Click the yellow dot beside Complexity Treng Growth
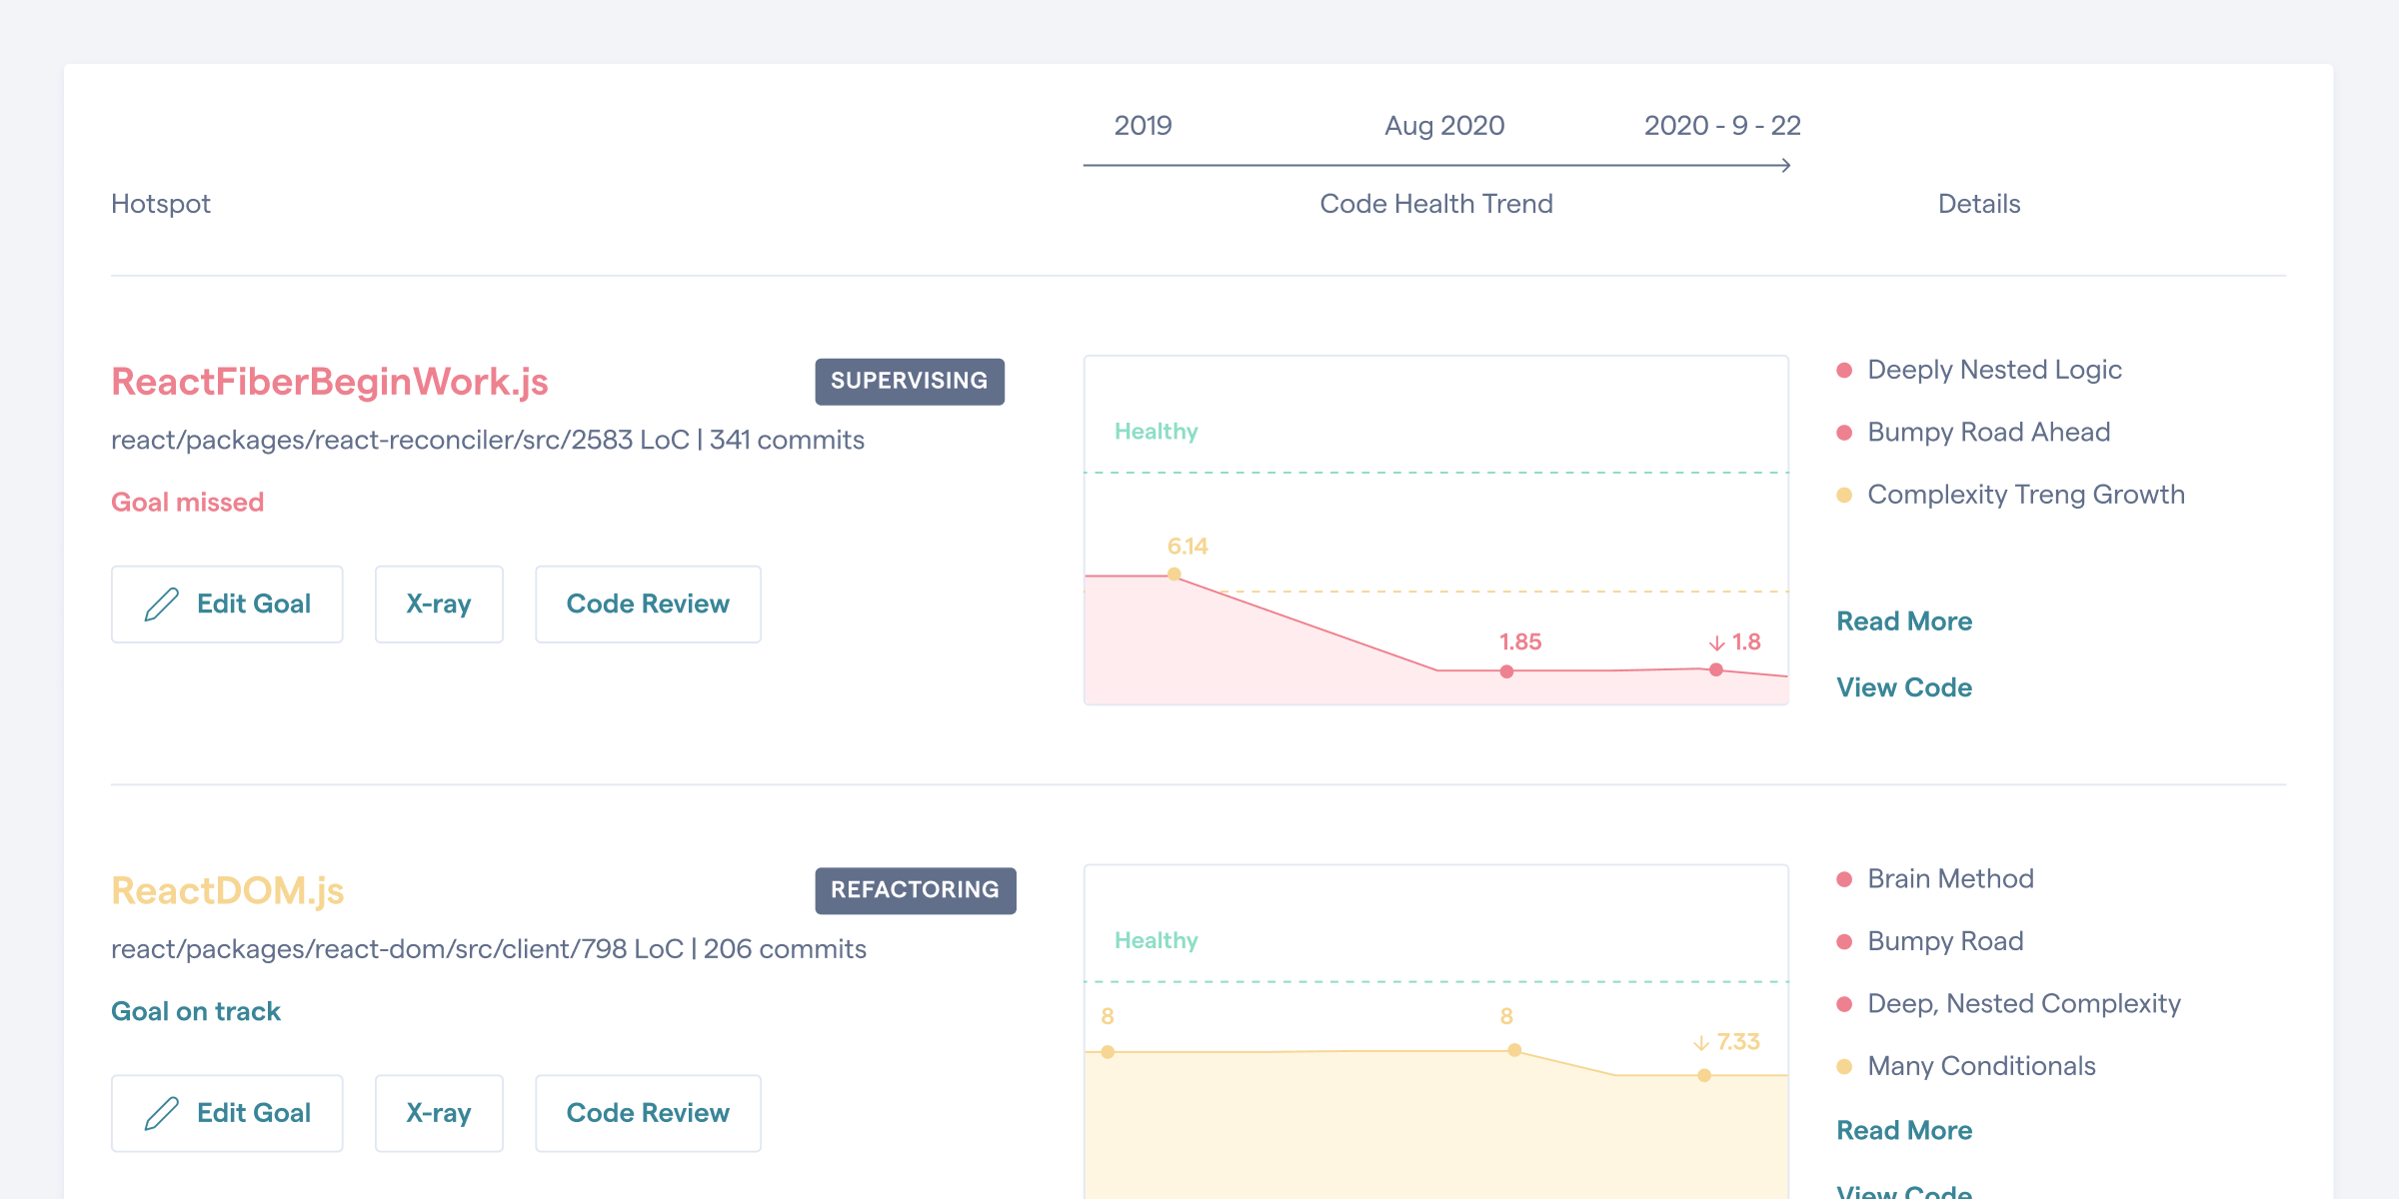 pyautogui.click(x=1845, y=495)
